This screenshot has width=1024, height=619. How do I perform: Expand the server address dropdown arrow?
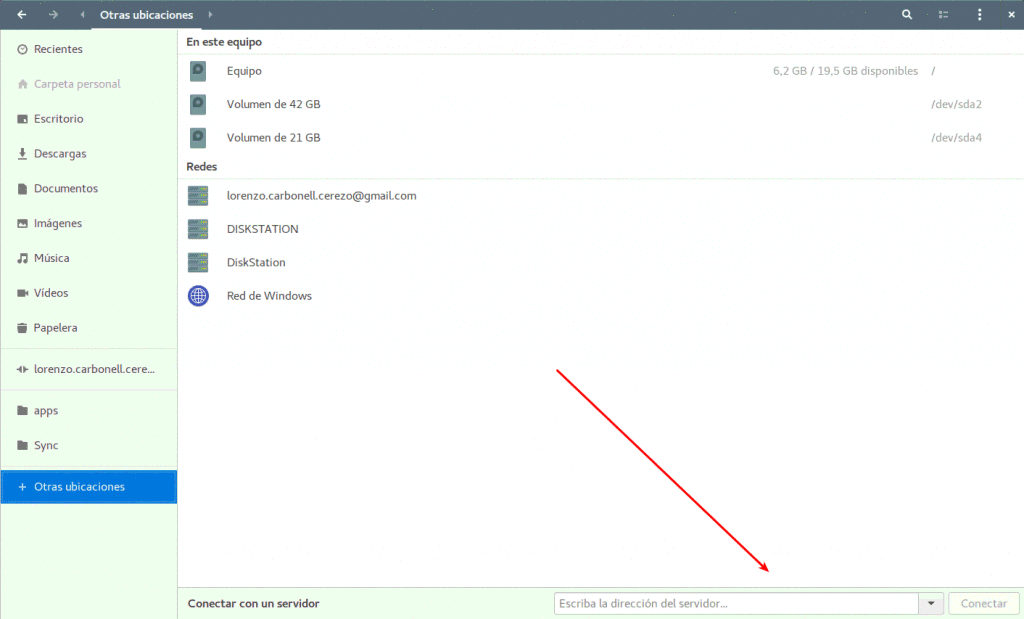pyautogui.click(x=930, y=603)
